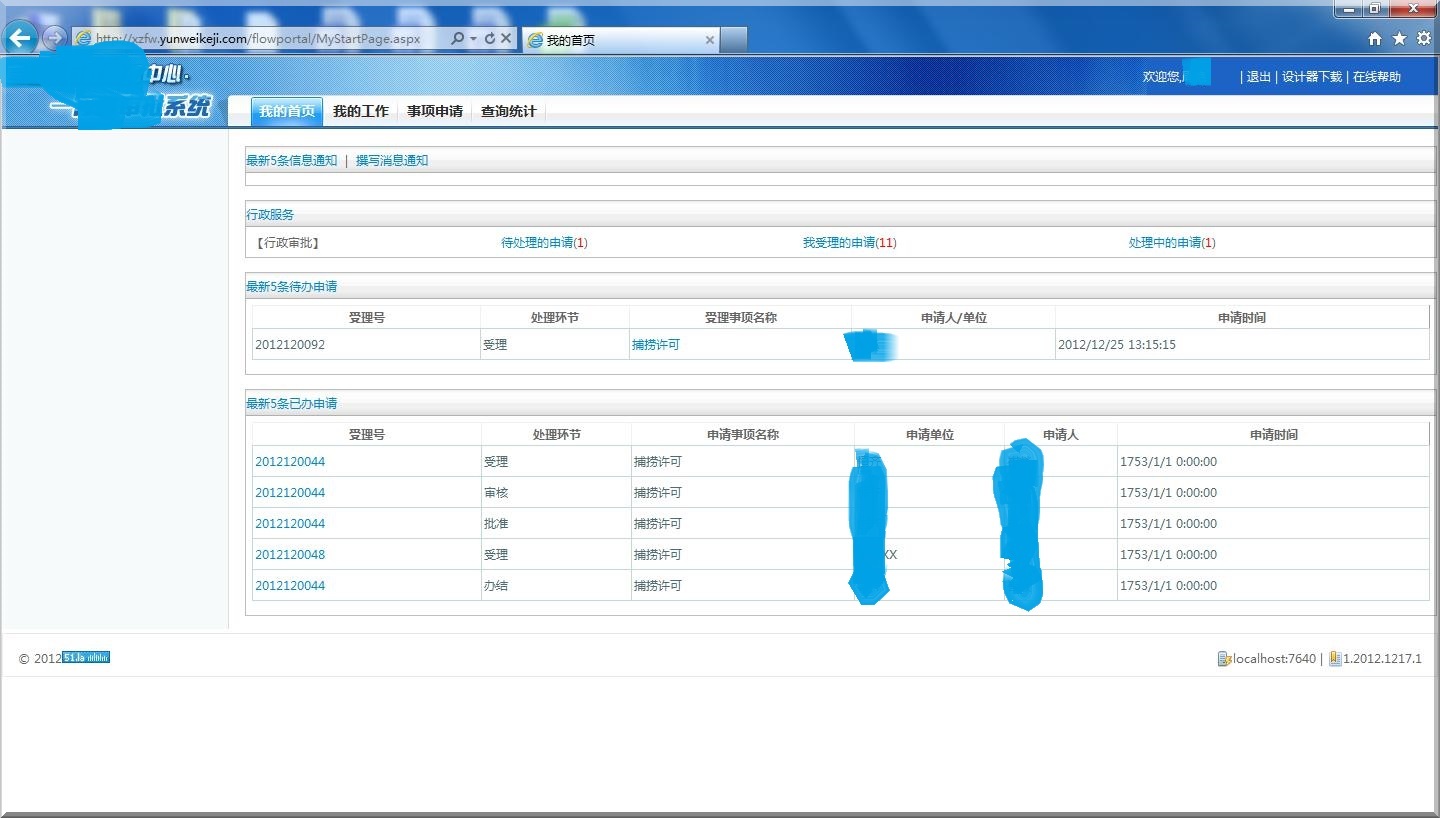Go back with the browser back arrow

click(20, 38)
